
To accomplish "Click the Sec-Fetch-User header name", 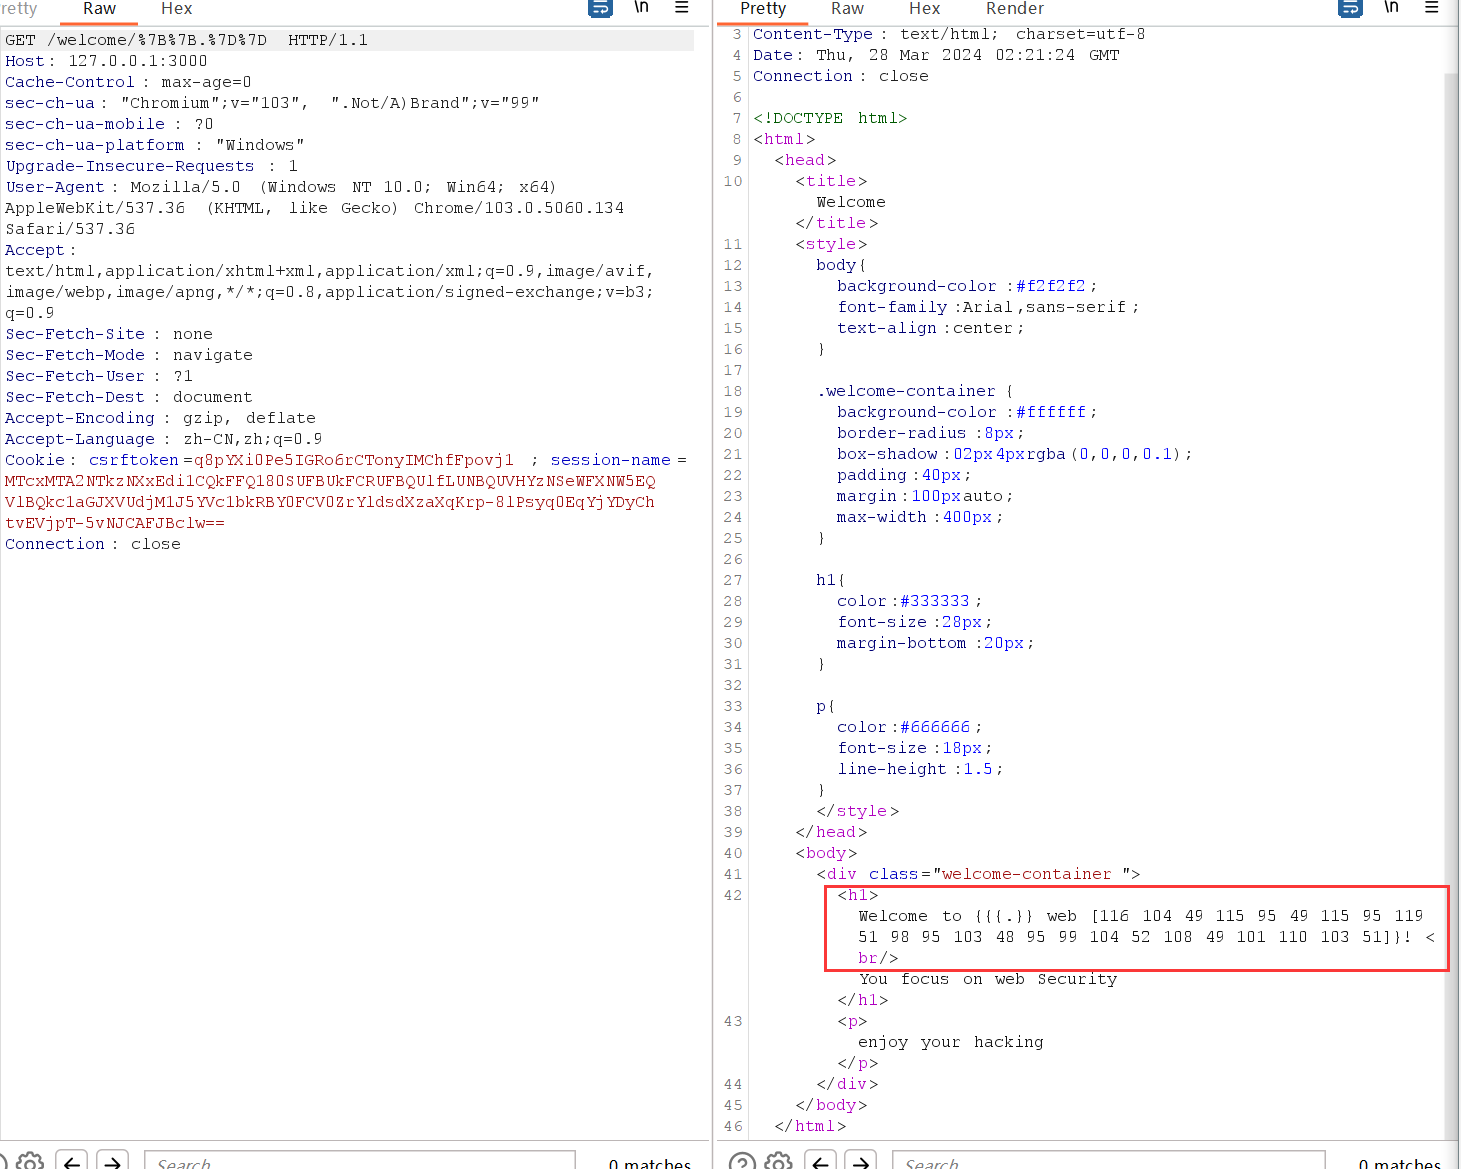I will point(75,376).
